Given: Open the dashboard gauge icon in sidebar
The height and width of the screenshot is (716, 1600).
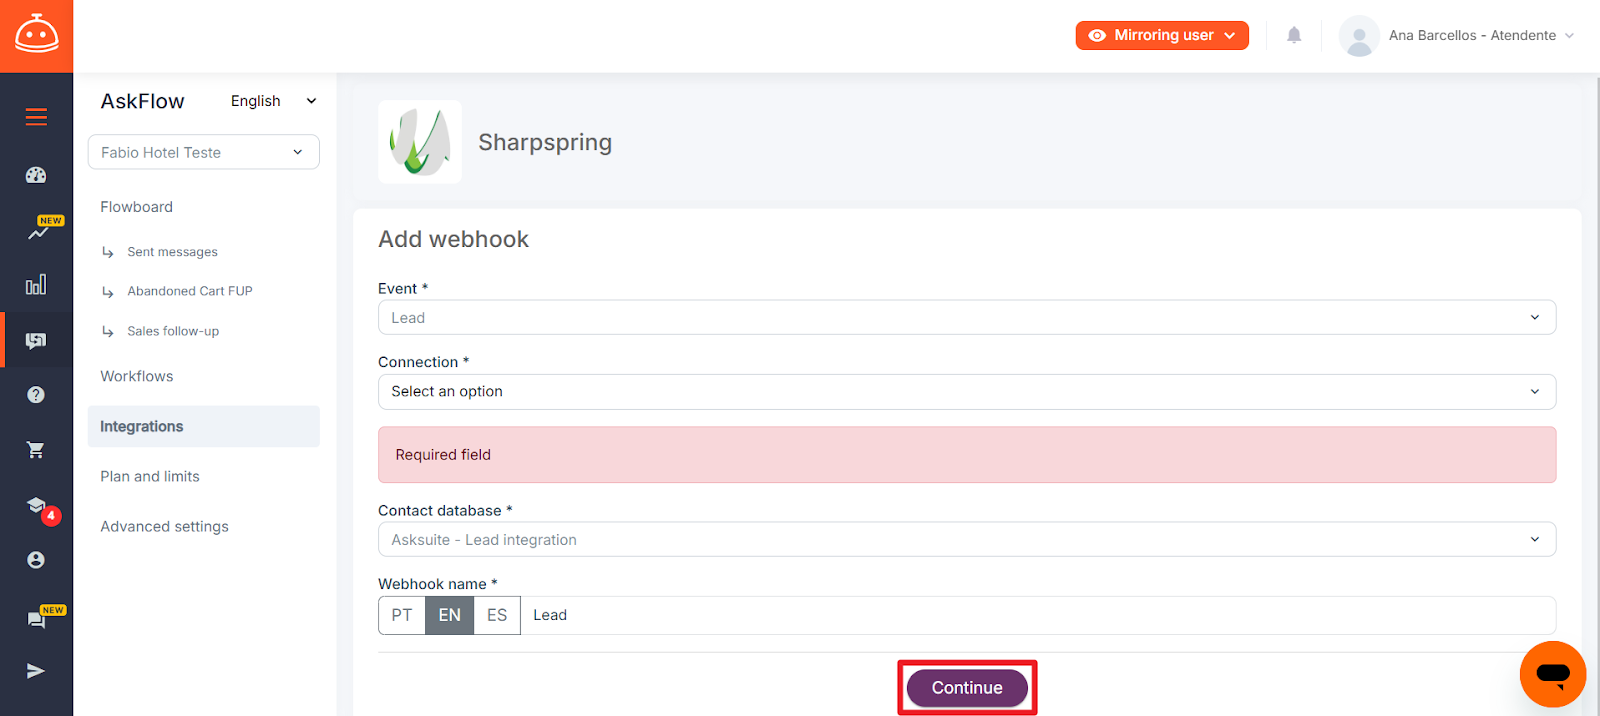Looking at the screenshot, I should pyautogui.click(x=36, y=175).
